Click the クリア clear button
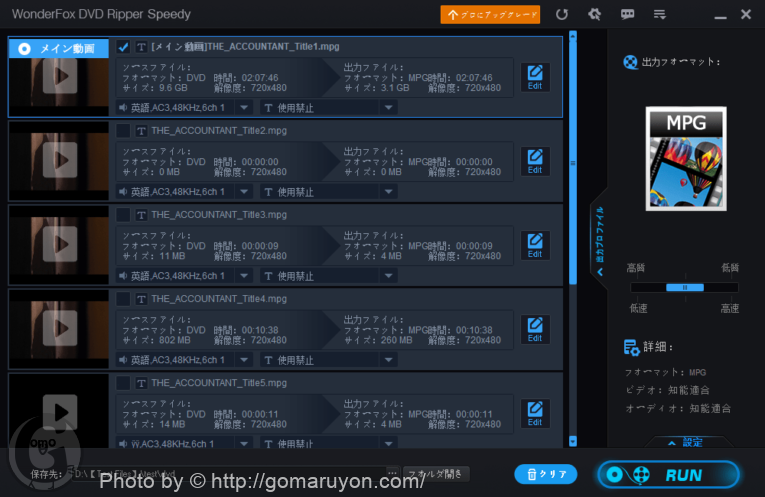 [546, 474]
